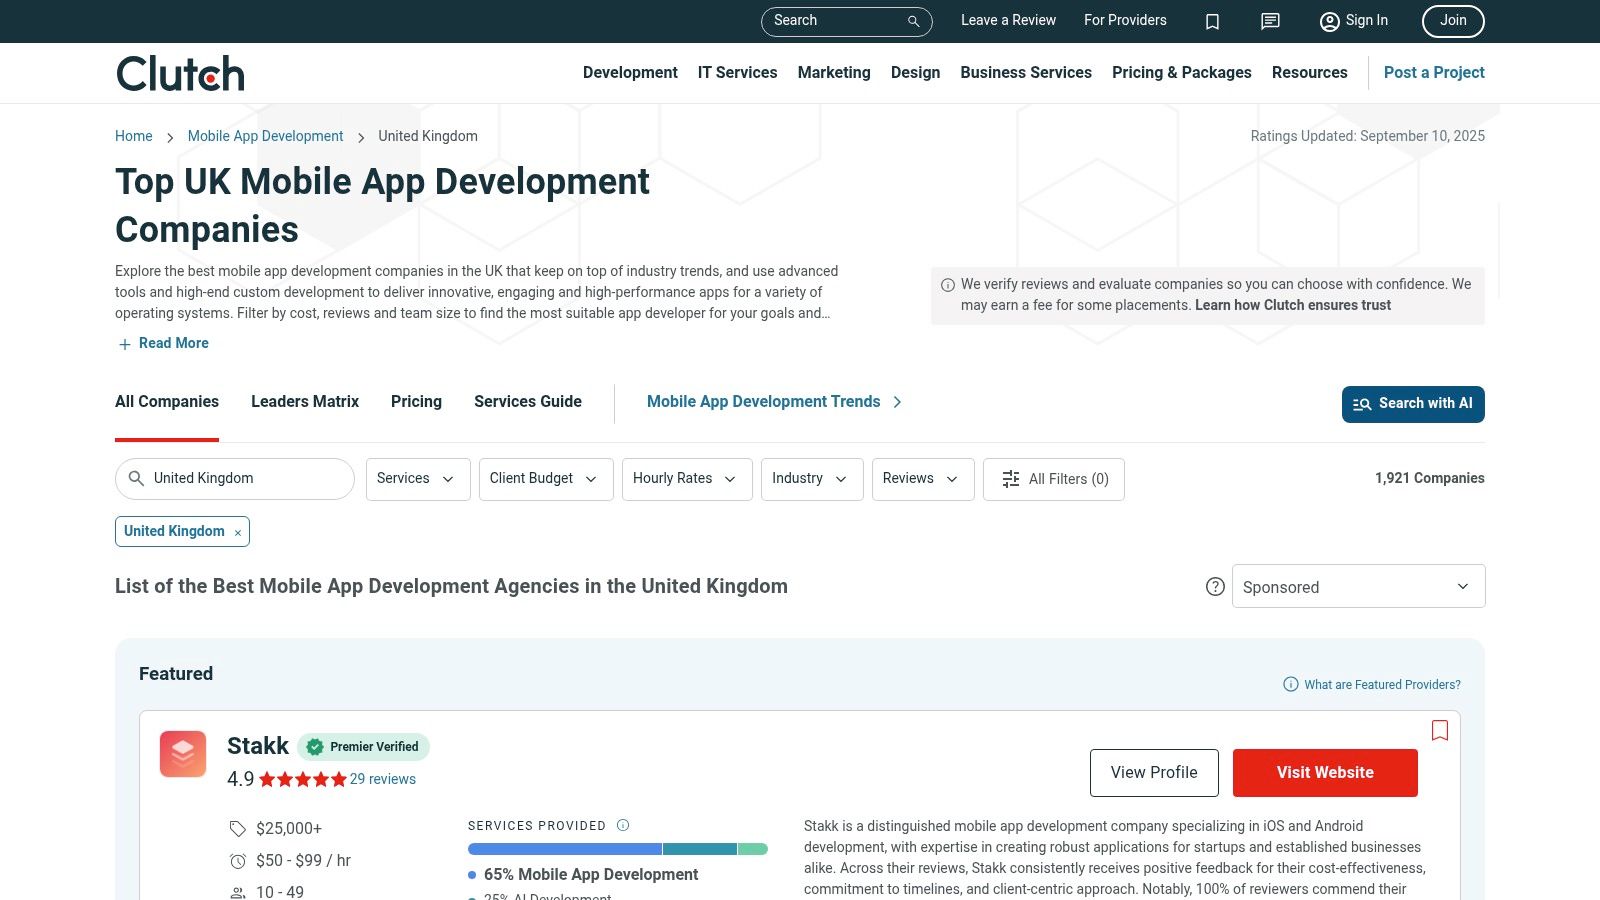Remove the United Kingdom filter tag
This screenshot has width=1600, height=900.
pyautogui.click(x=238, y=532)
